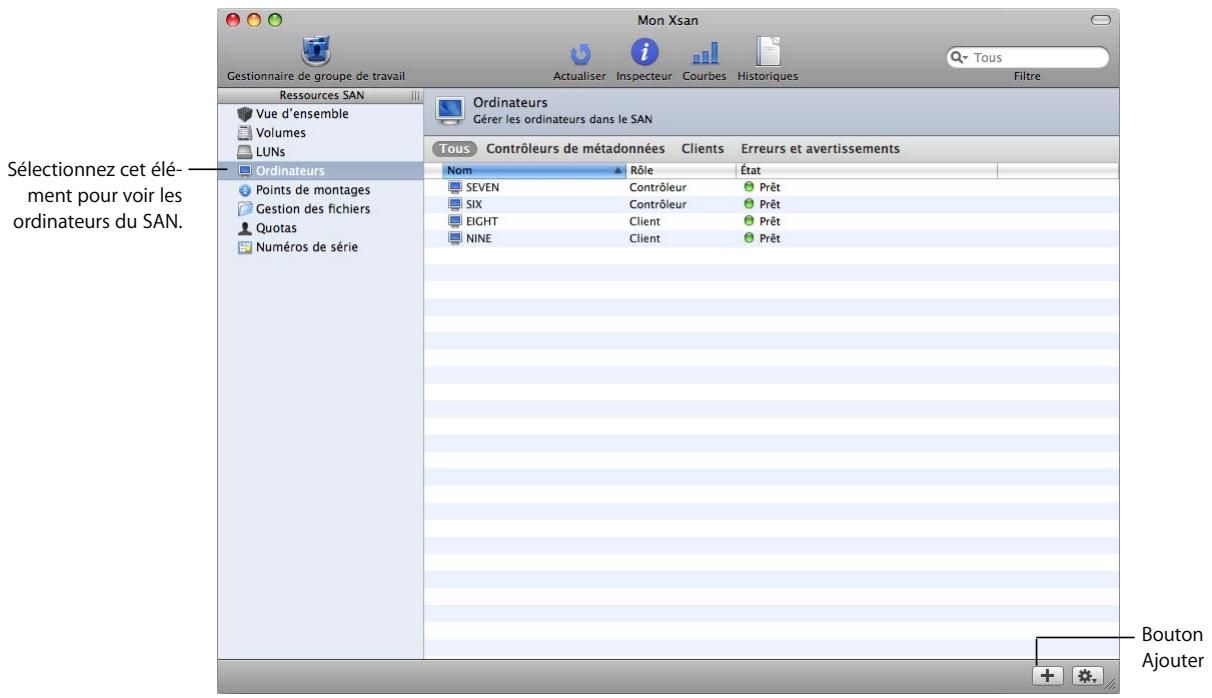This screenshot has width=1212, height=698.
Task: Click the EIGHT computer icon
Action: [x=456, y=221]
